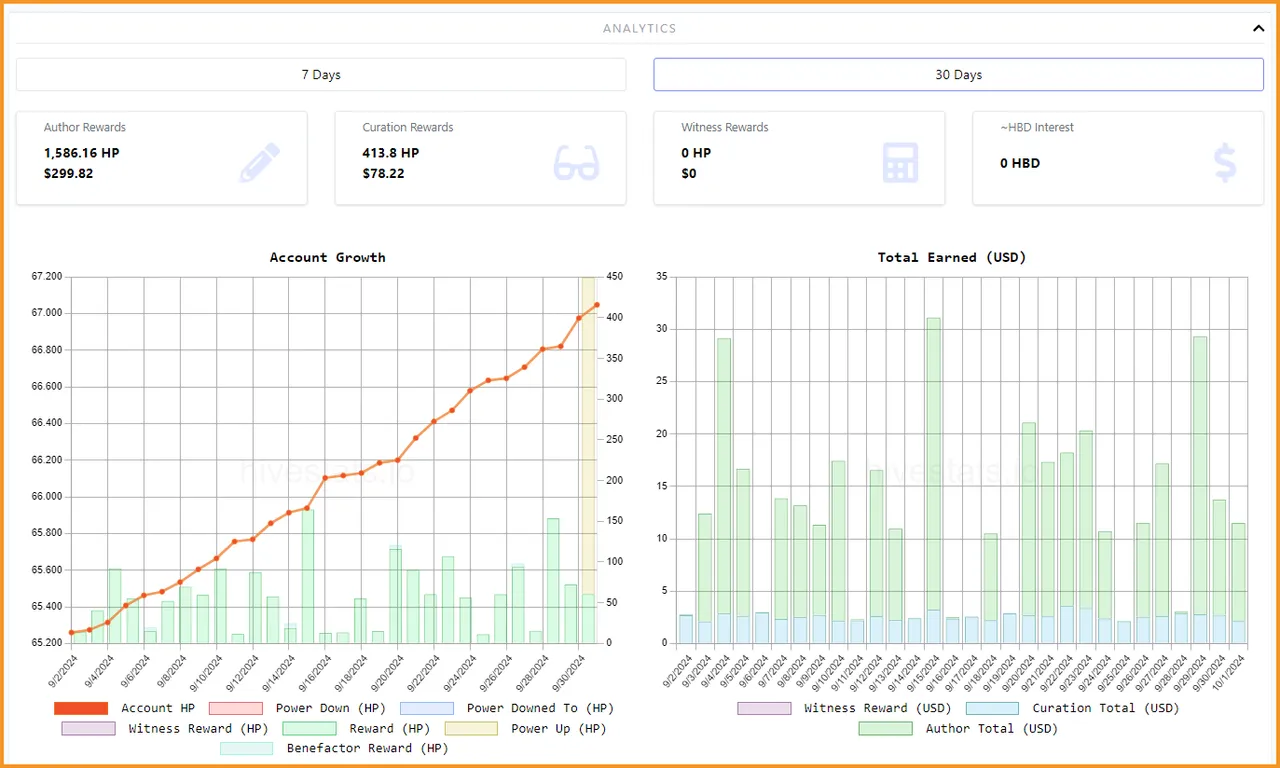Toggle the Reward (HP) legend swatch
This screenshot has height=768, width=1280.
tap(309, 729)
